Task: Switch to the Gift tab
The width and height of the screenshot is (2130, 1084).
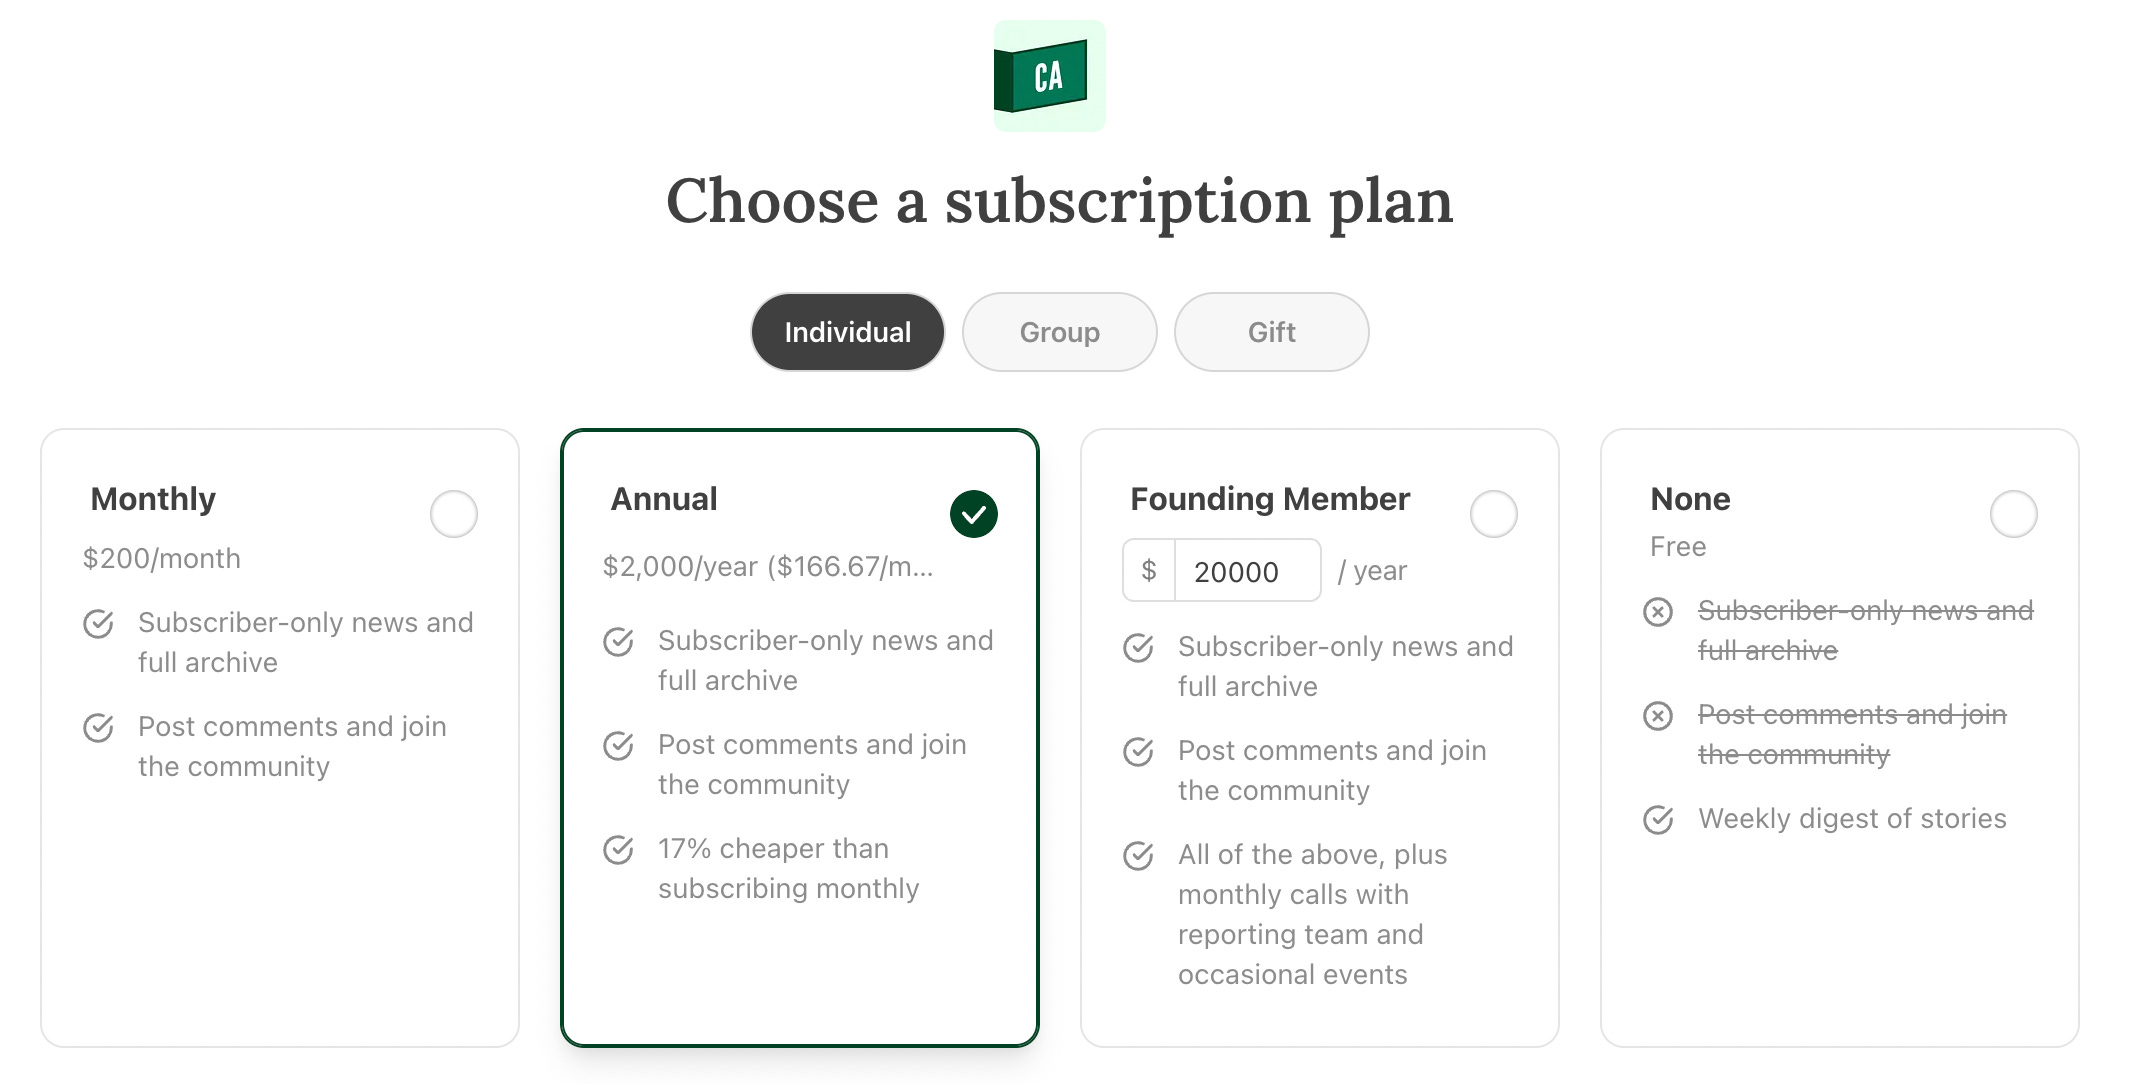Action: [1271, 331]
